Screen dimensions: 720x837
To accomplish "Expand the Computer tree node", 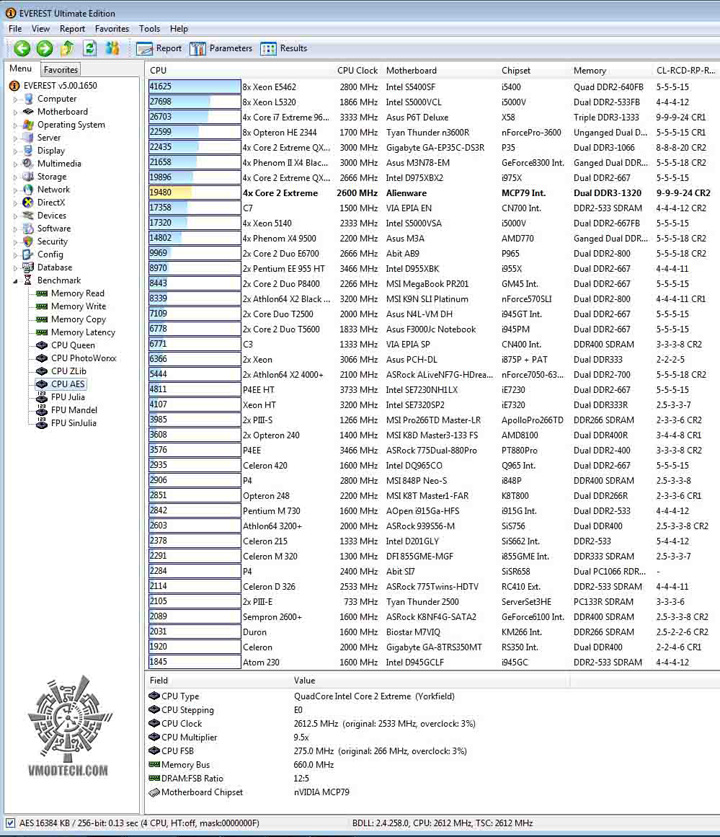I will point(15,99).
